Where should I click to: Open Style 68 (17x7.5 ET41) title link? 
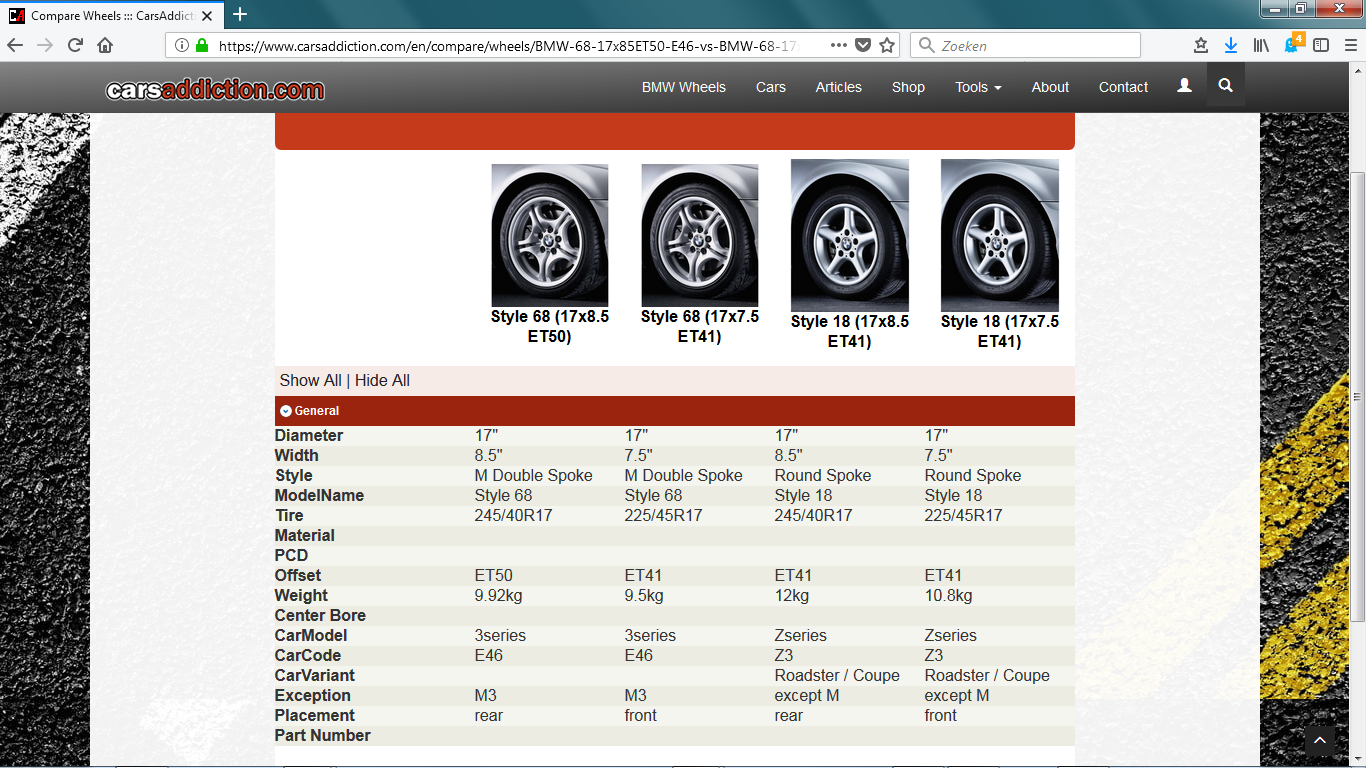pyautogui.click(x=700, y=326)
